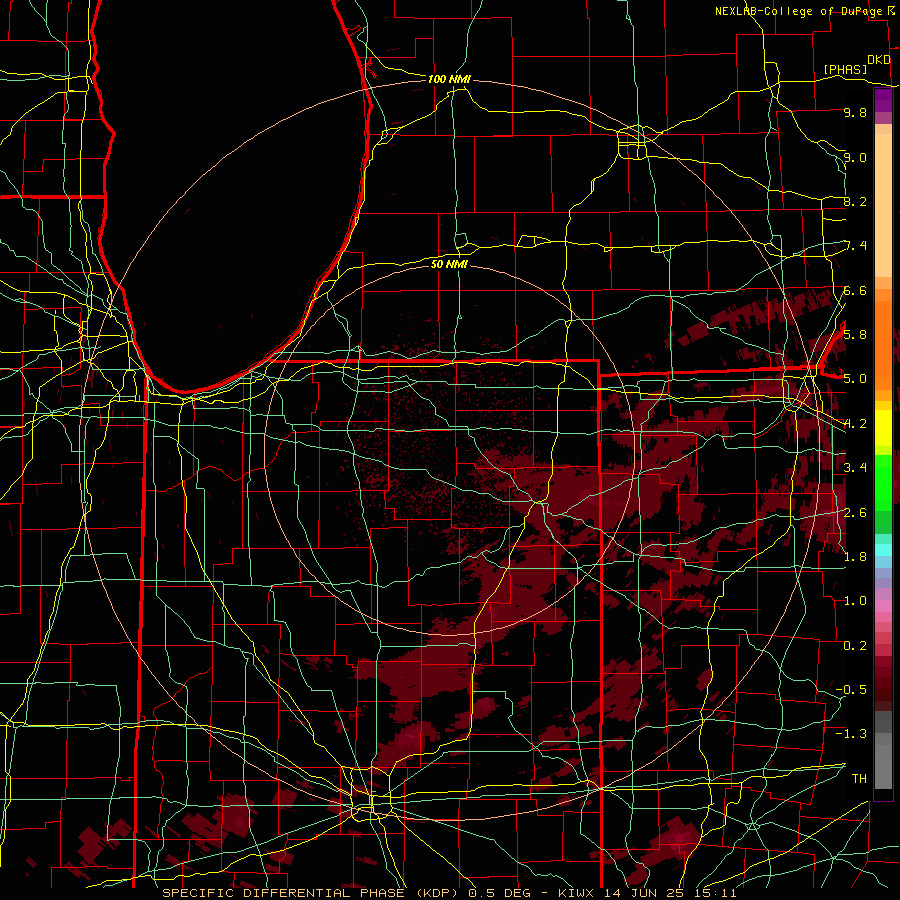The height and width of the screenshot is (900, 900).
Task: Pick the cyan band on the color scale
Action: click(x=883, y=550)
